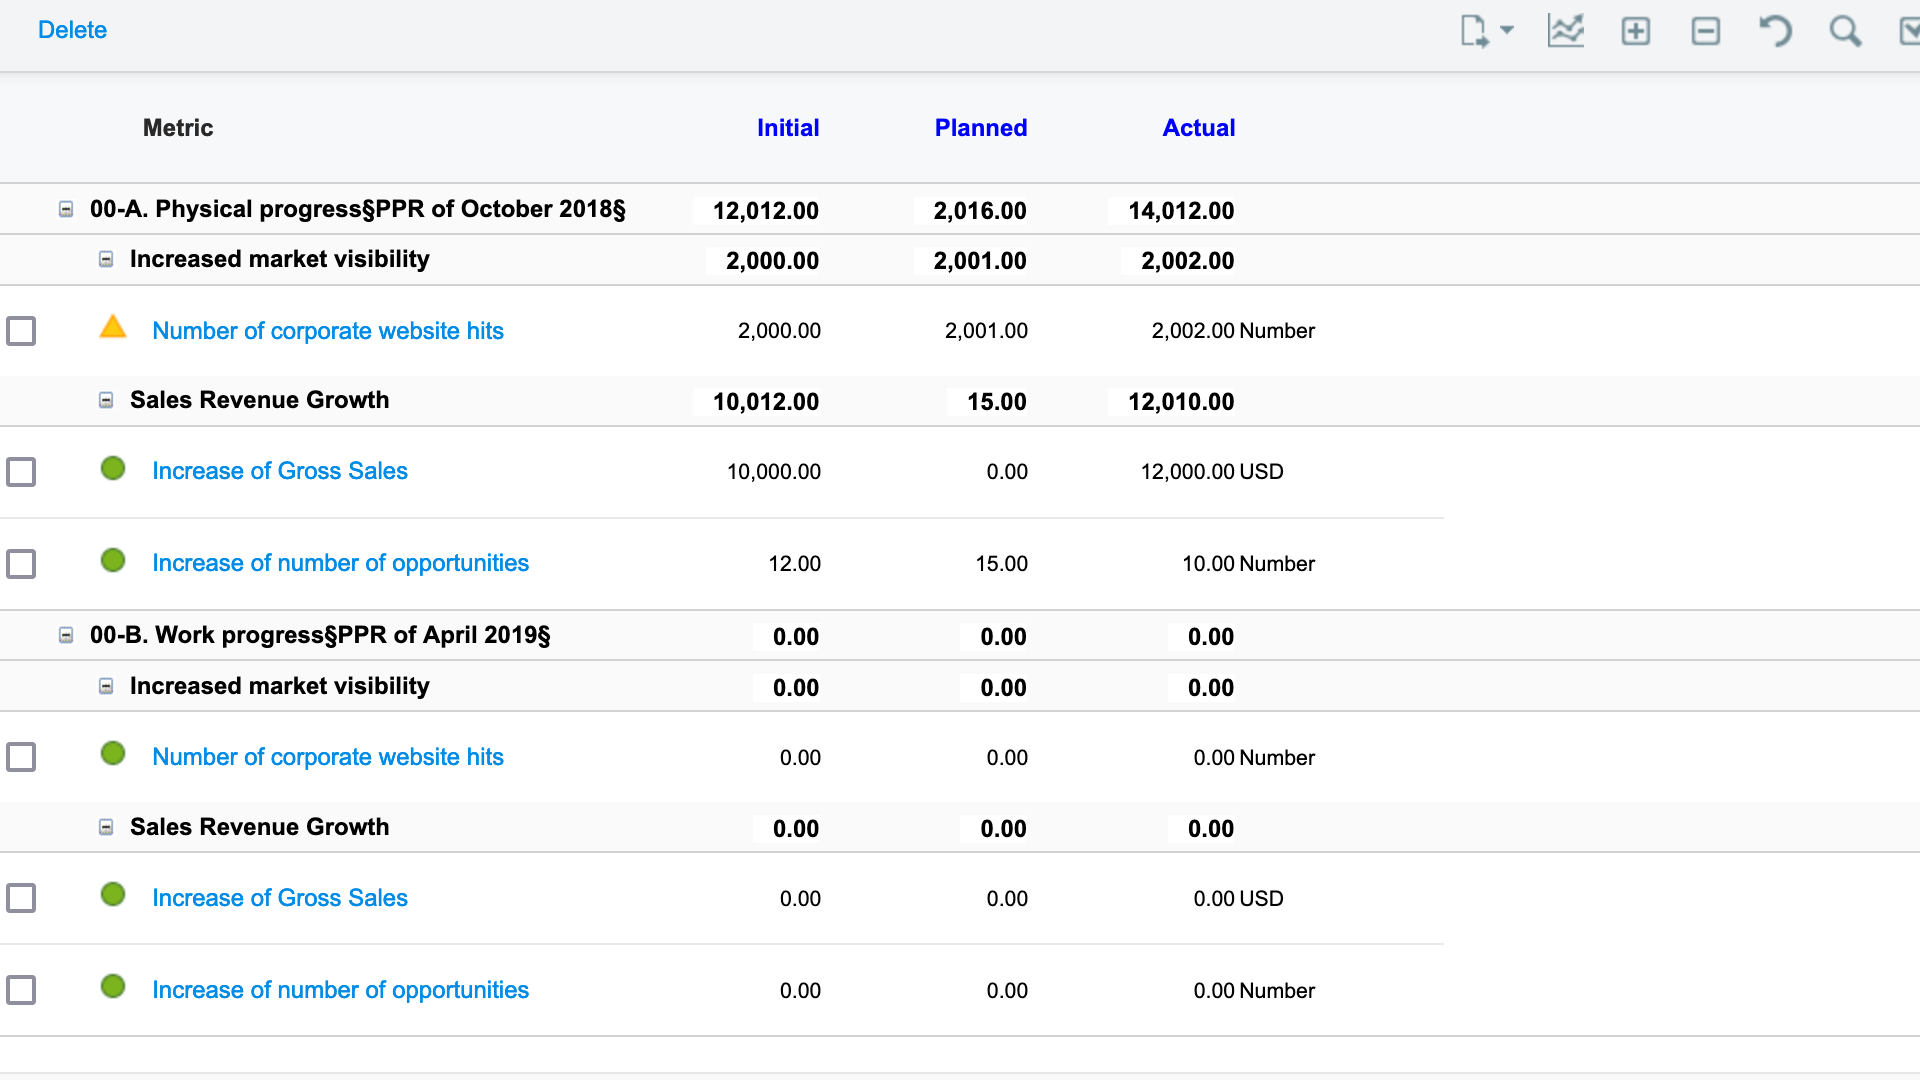Collapse the 00-A. Physical progress group
Image resolution: width=1920 pixels, height=1080 pixels.
[x=66, y=209]
